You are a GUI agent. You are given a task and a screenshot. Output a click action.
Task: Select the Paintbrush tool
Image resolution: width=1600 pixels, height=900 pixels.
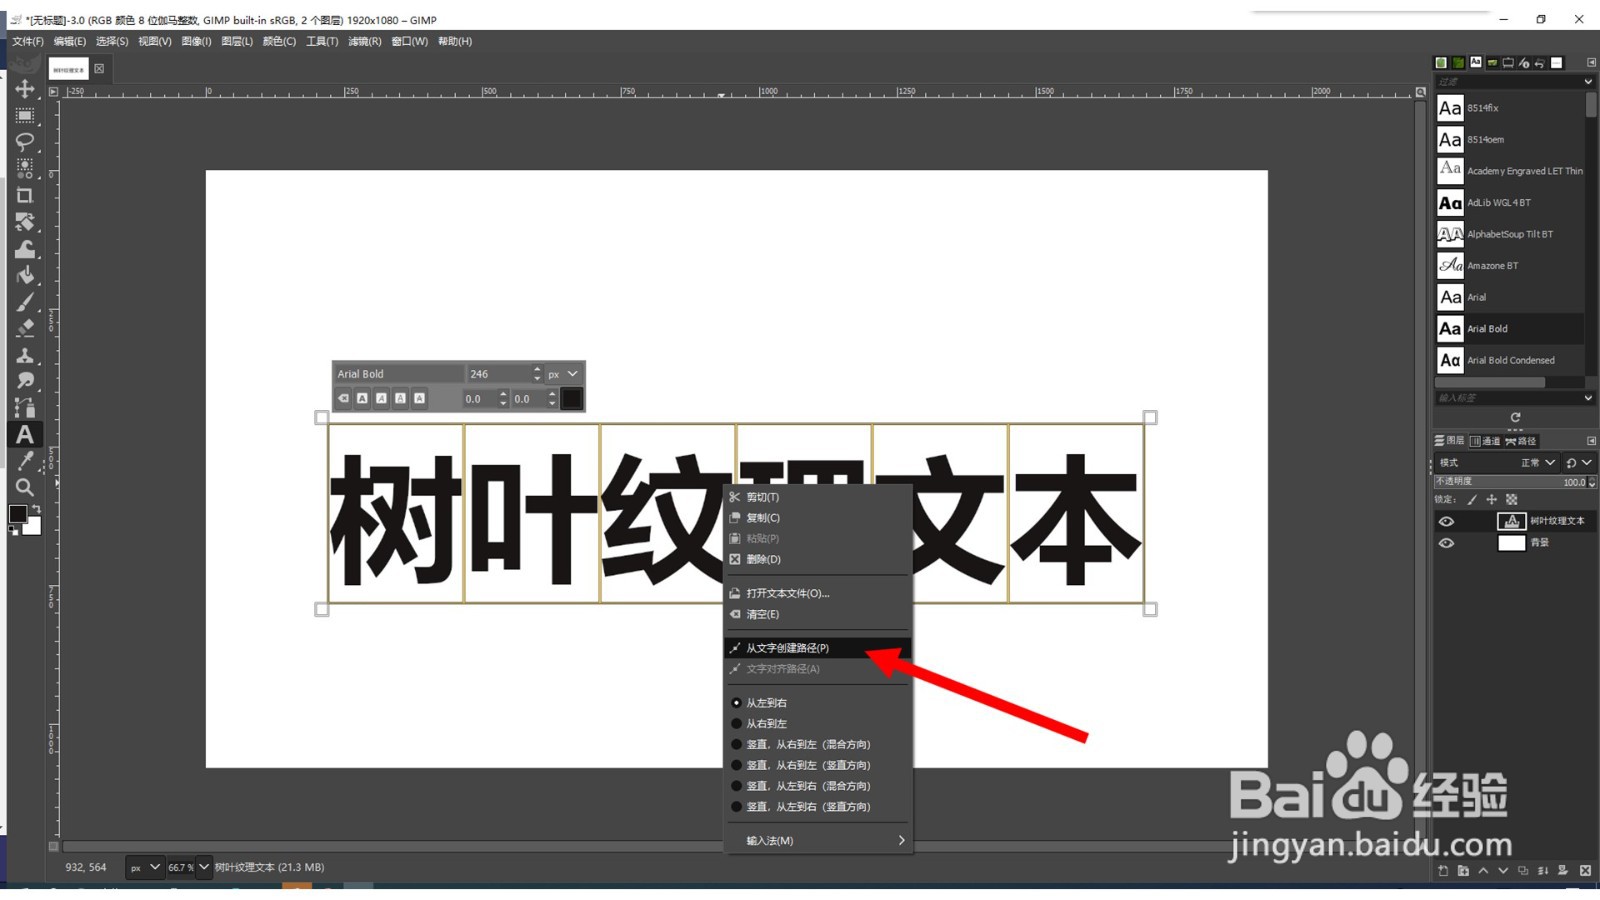(x=25, y=301)
